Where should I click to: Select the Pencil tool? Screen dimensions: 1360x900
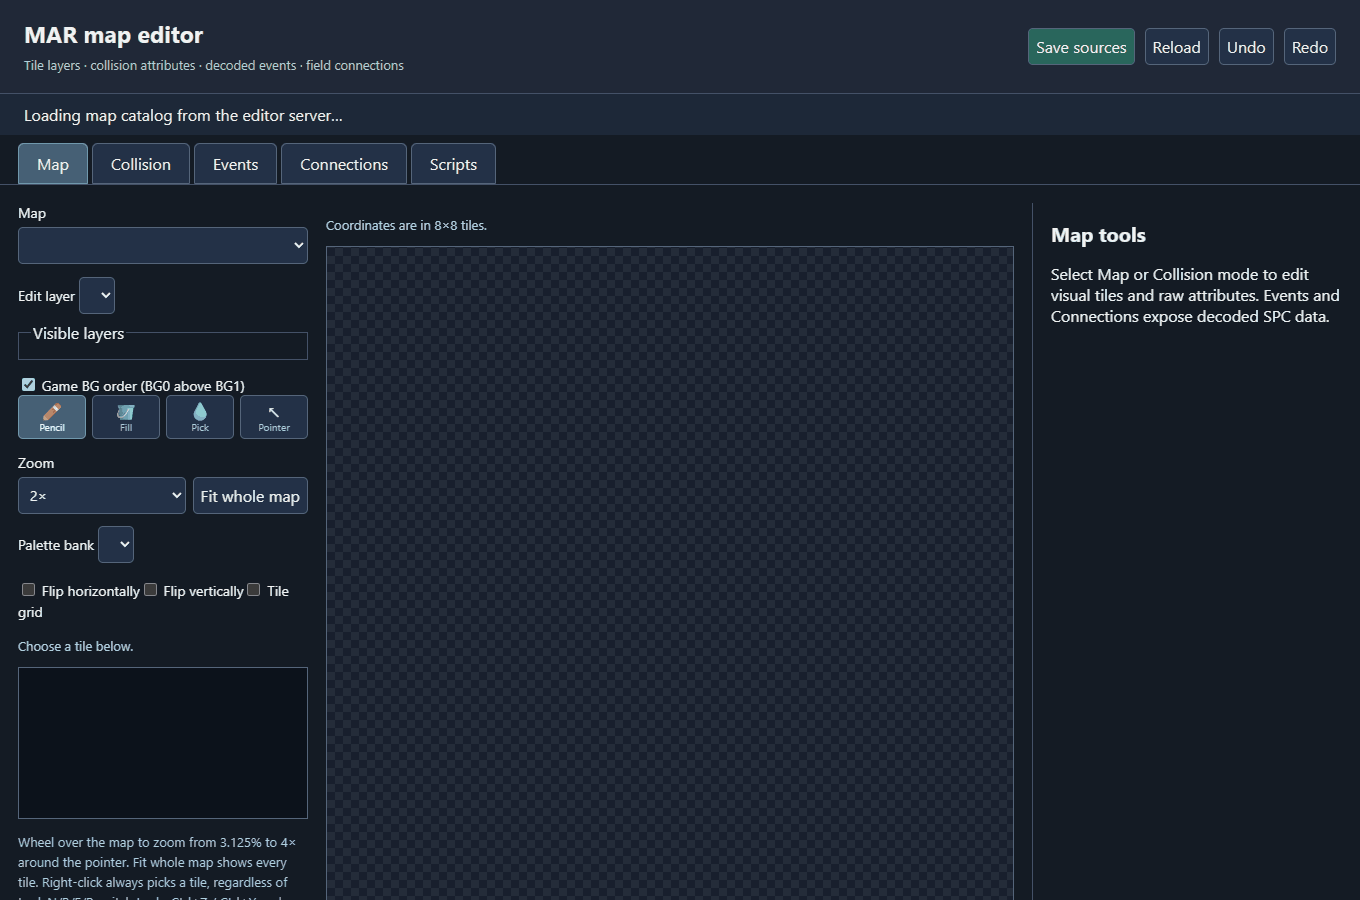(52, 417)
